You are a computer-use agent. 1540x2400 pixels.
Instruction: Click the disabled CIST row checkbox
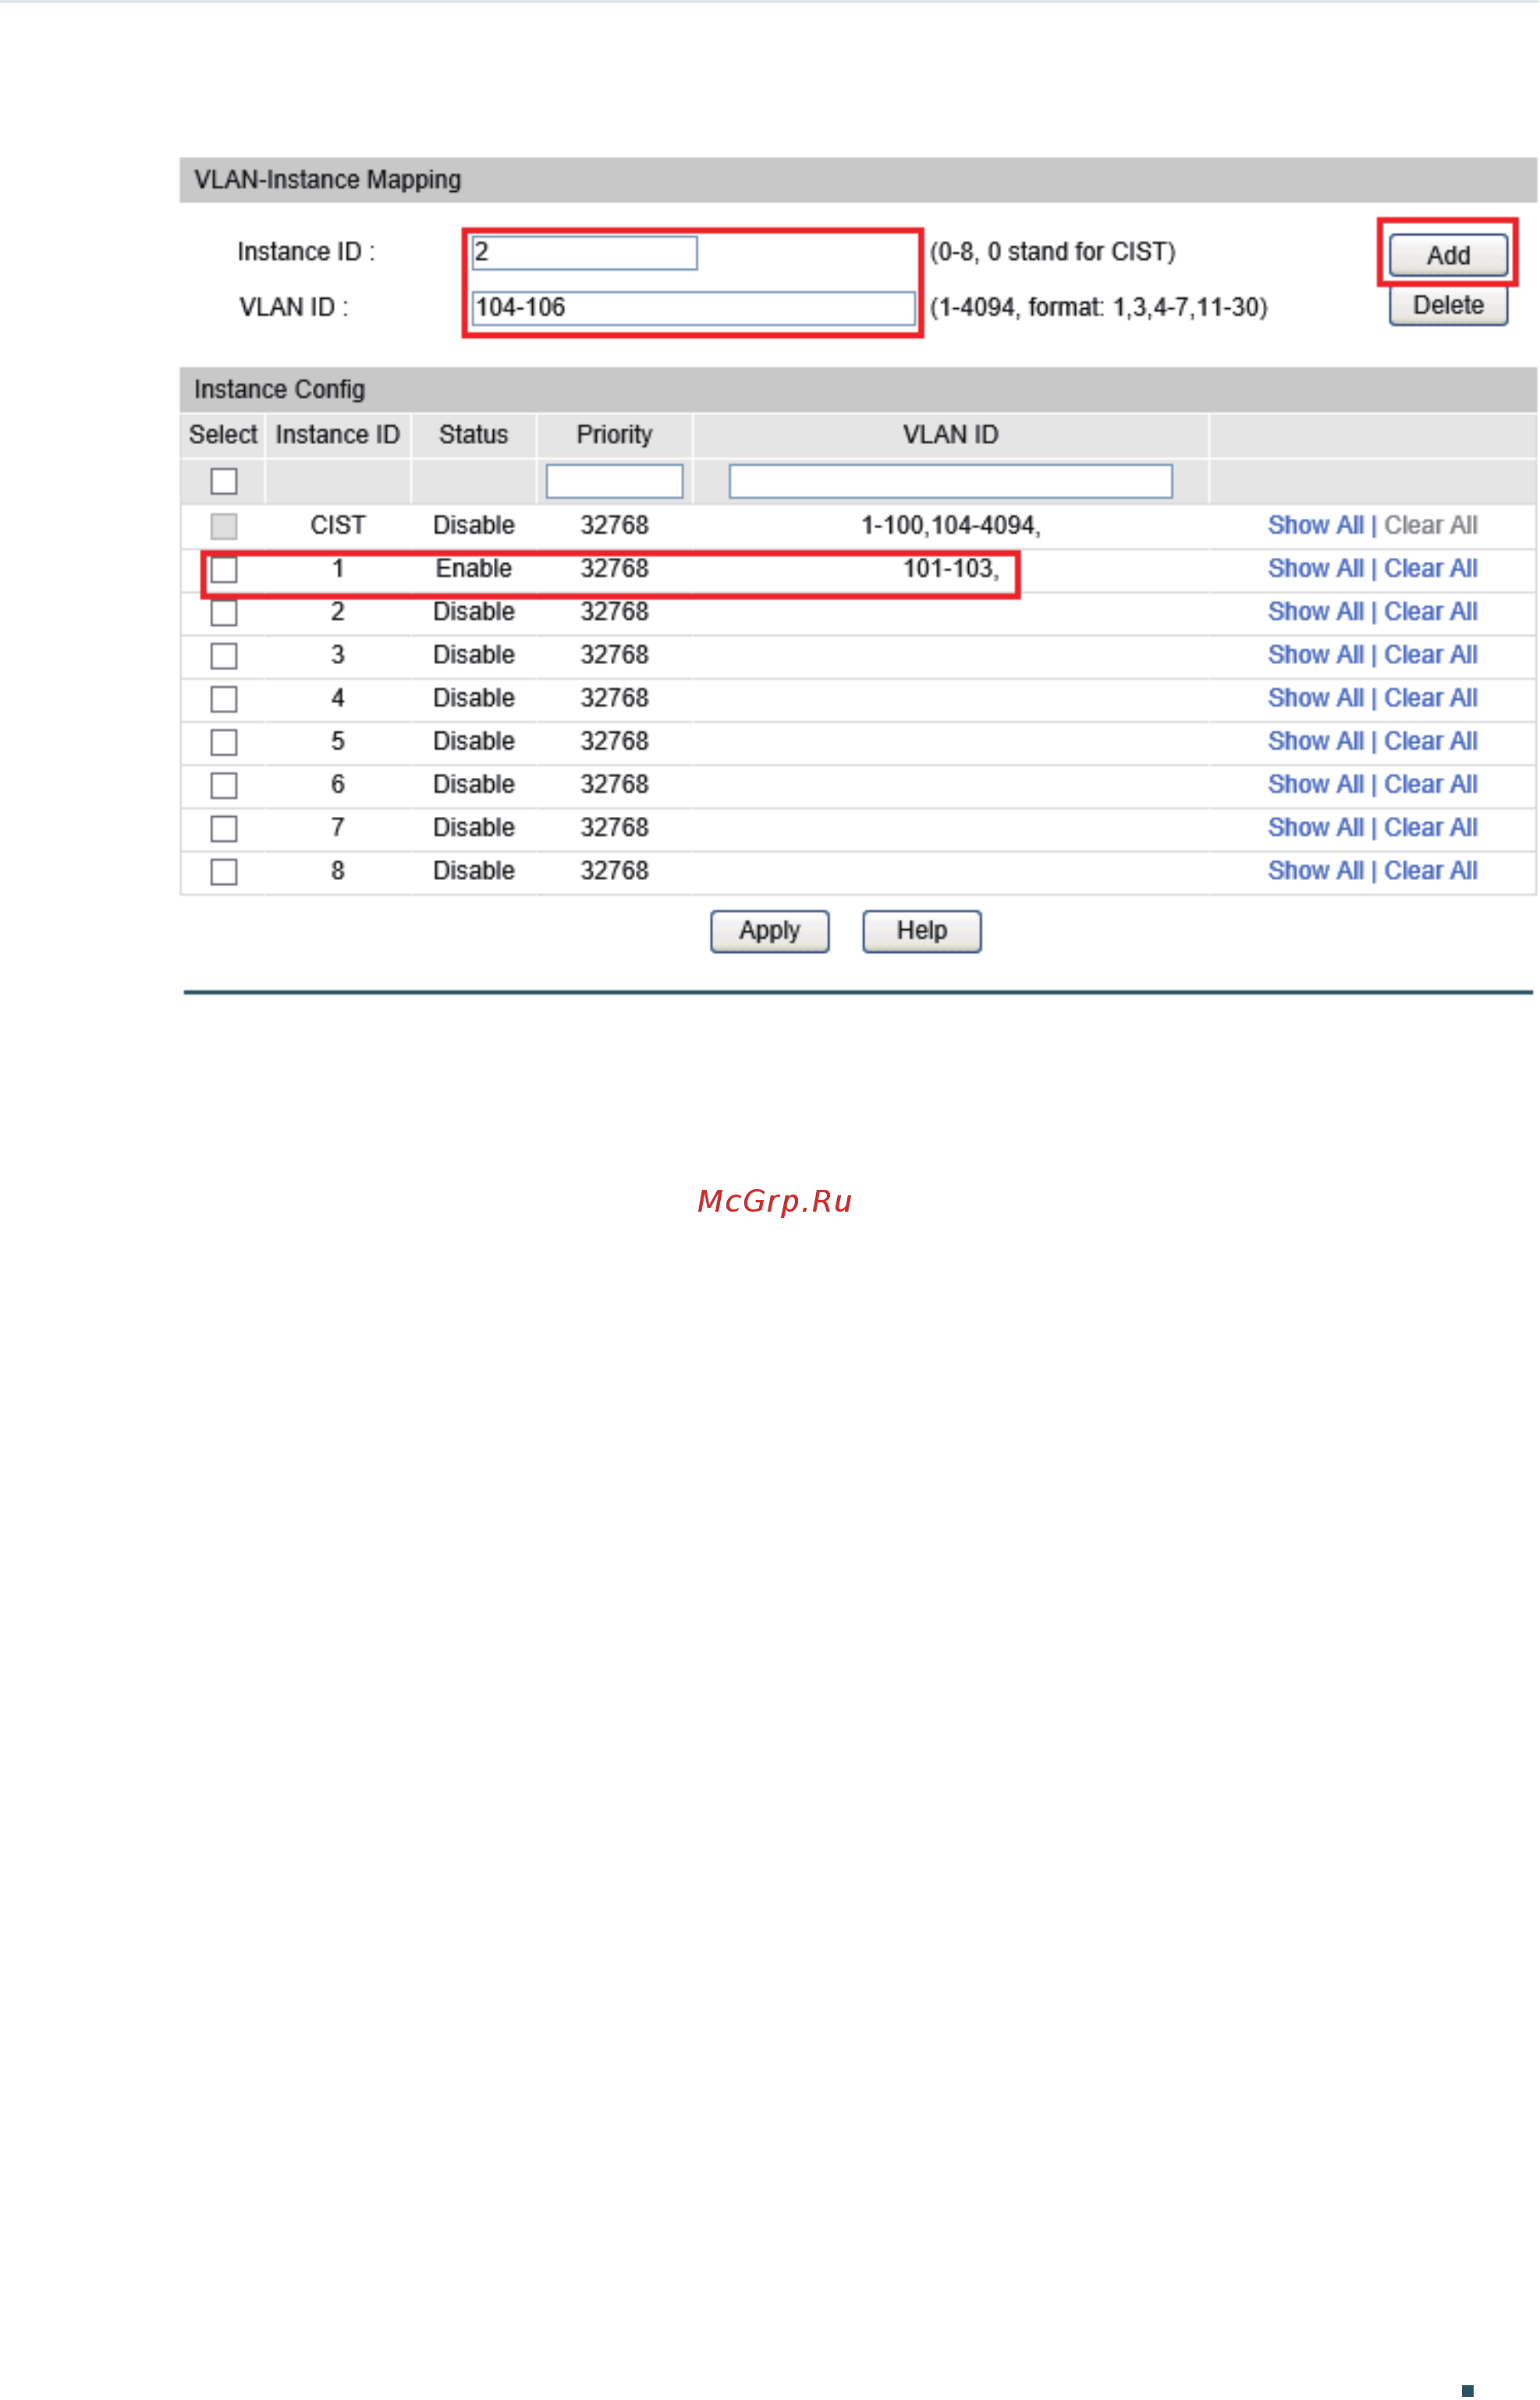224,526
